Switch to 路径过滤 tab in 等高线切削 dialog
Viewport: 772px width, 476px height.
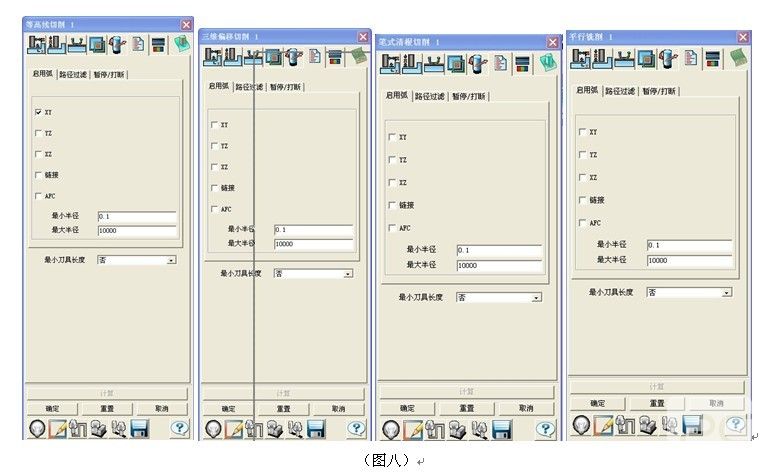74,74
